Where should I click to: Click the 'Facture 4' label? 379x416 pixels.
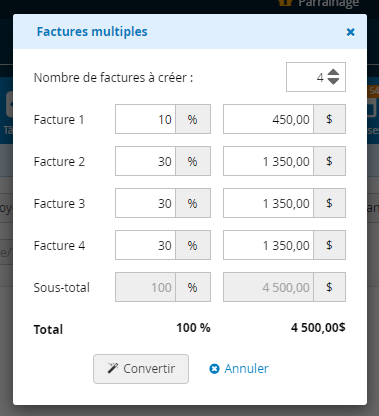tap(59, 245)
